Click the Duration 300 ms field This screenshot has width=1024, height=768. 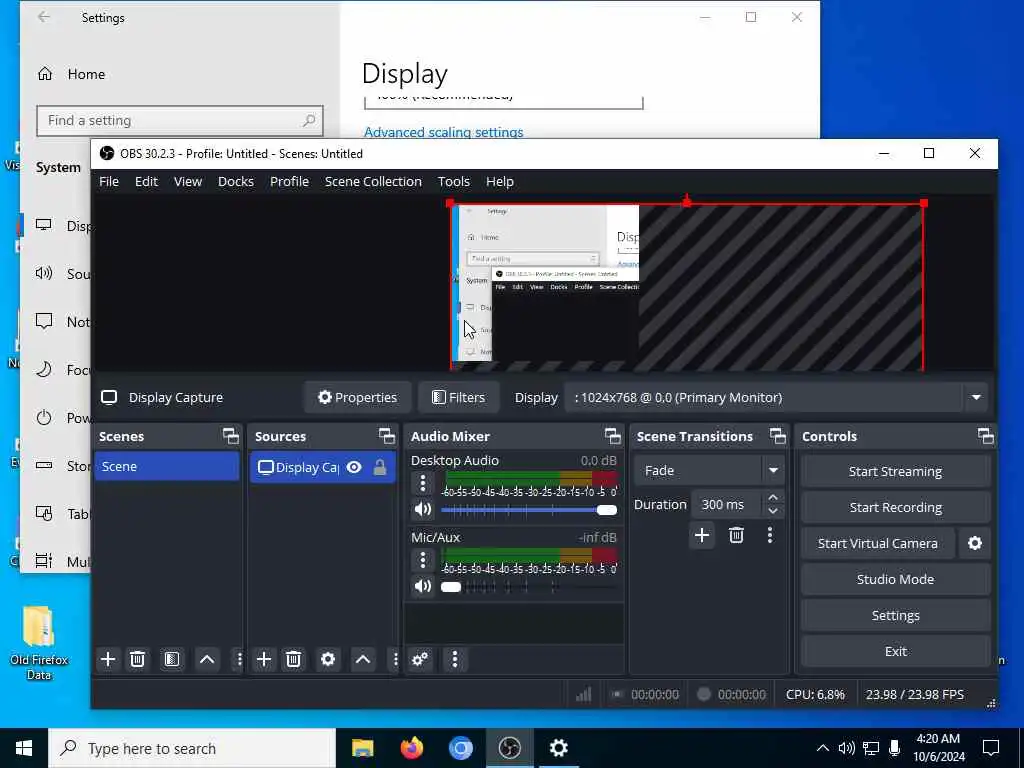(727, 505)
